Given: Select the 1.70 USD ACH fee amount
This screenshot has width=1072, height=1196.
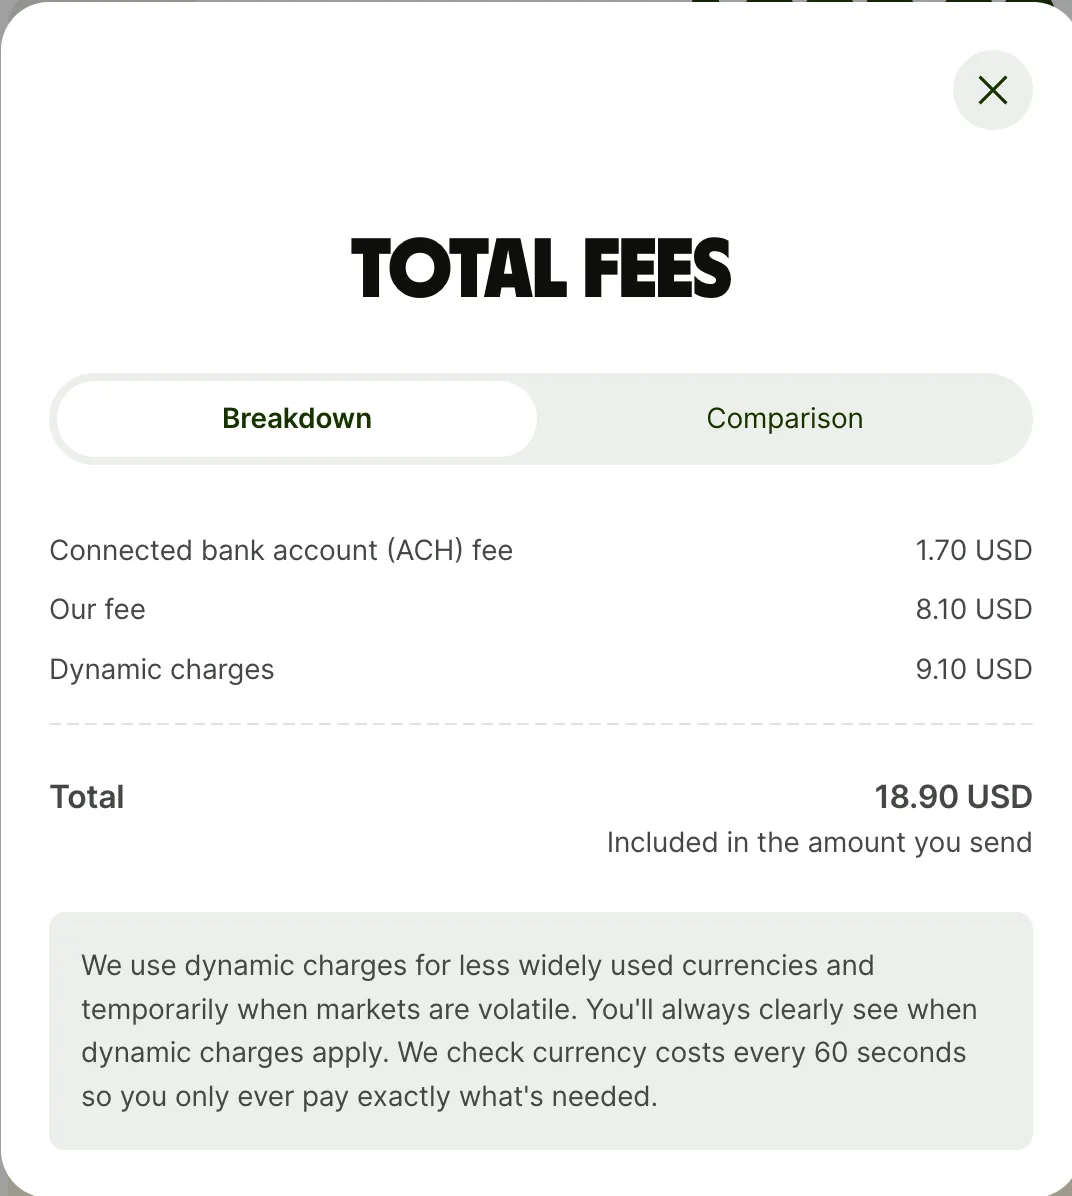Looking at the screenshot, I should (x=973, y=550).
